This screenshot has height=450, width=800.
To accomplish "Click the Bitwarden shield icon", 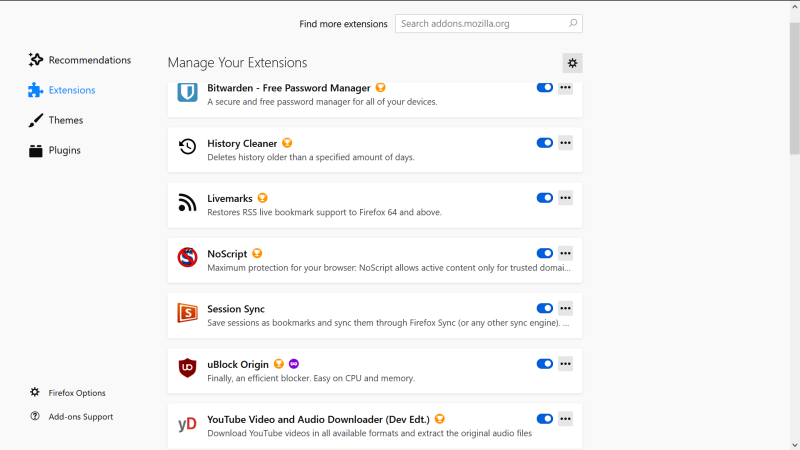I will point(187,93).
